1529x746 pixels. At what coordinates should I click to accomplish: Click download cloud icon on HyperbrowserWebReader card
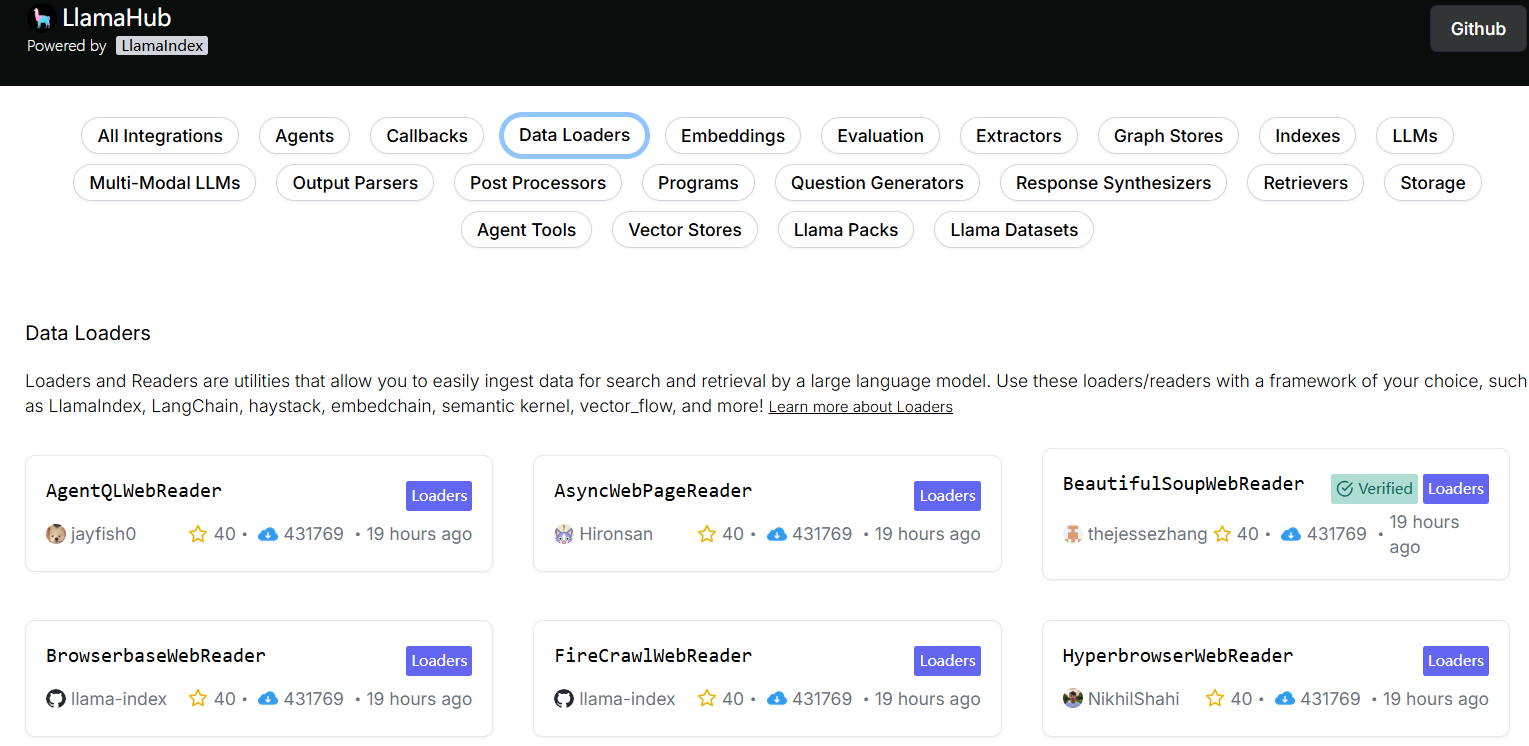click(x=1285, y=699)
